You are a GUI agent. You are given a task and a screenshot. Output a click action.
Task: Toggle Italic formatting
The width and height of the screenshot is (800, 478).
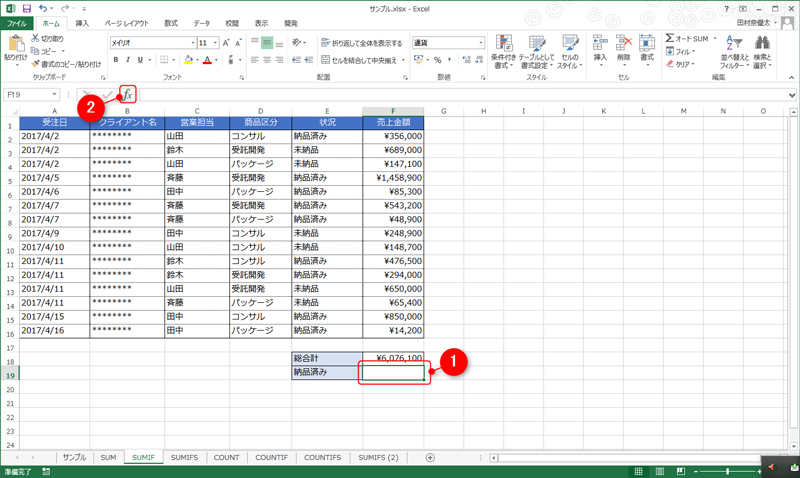(x=128, y=60)
